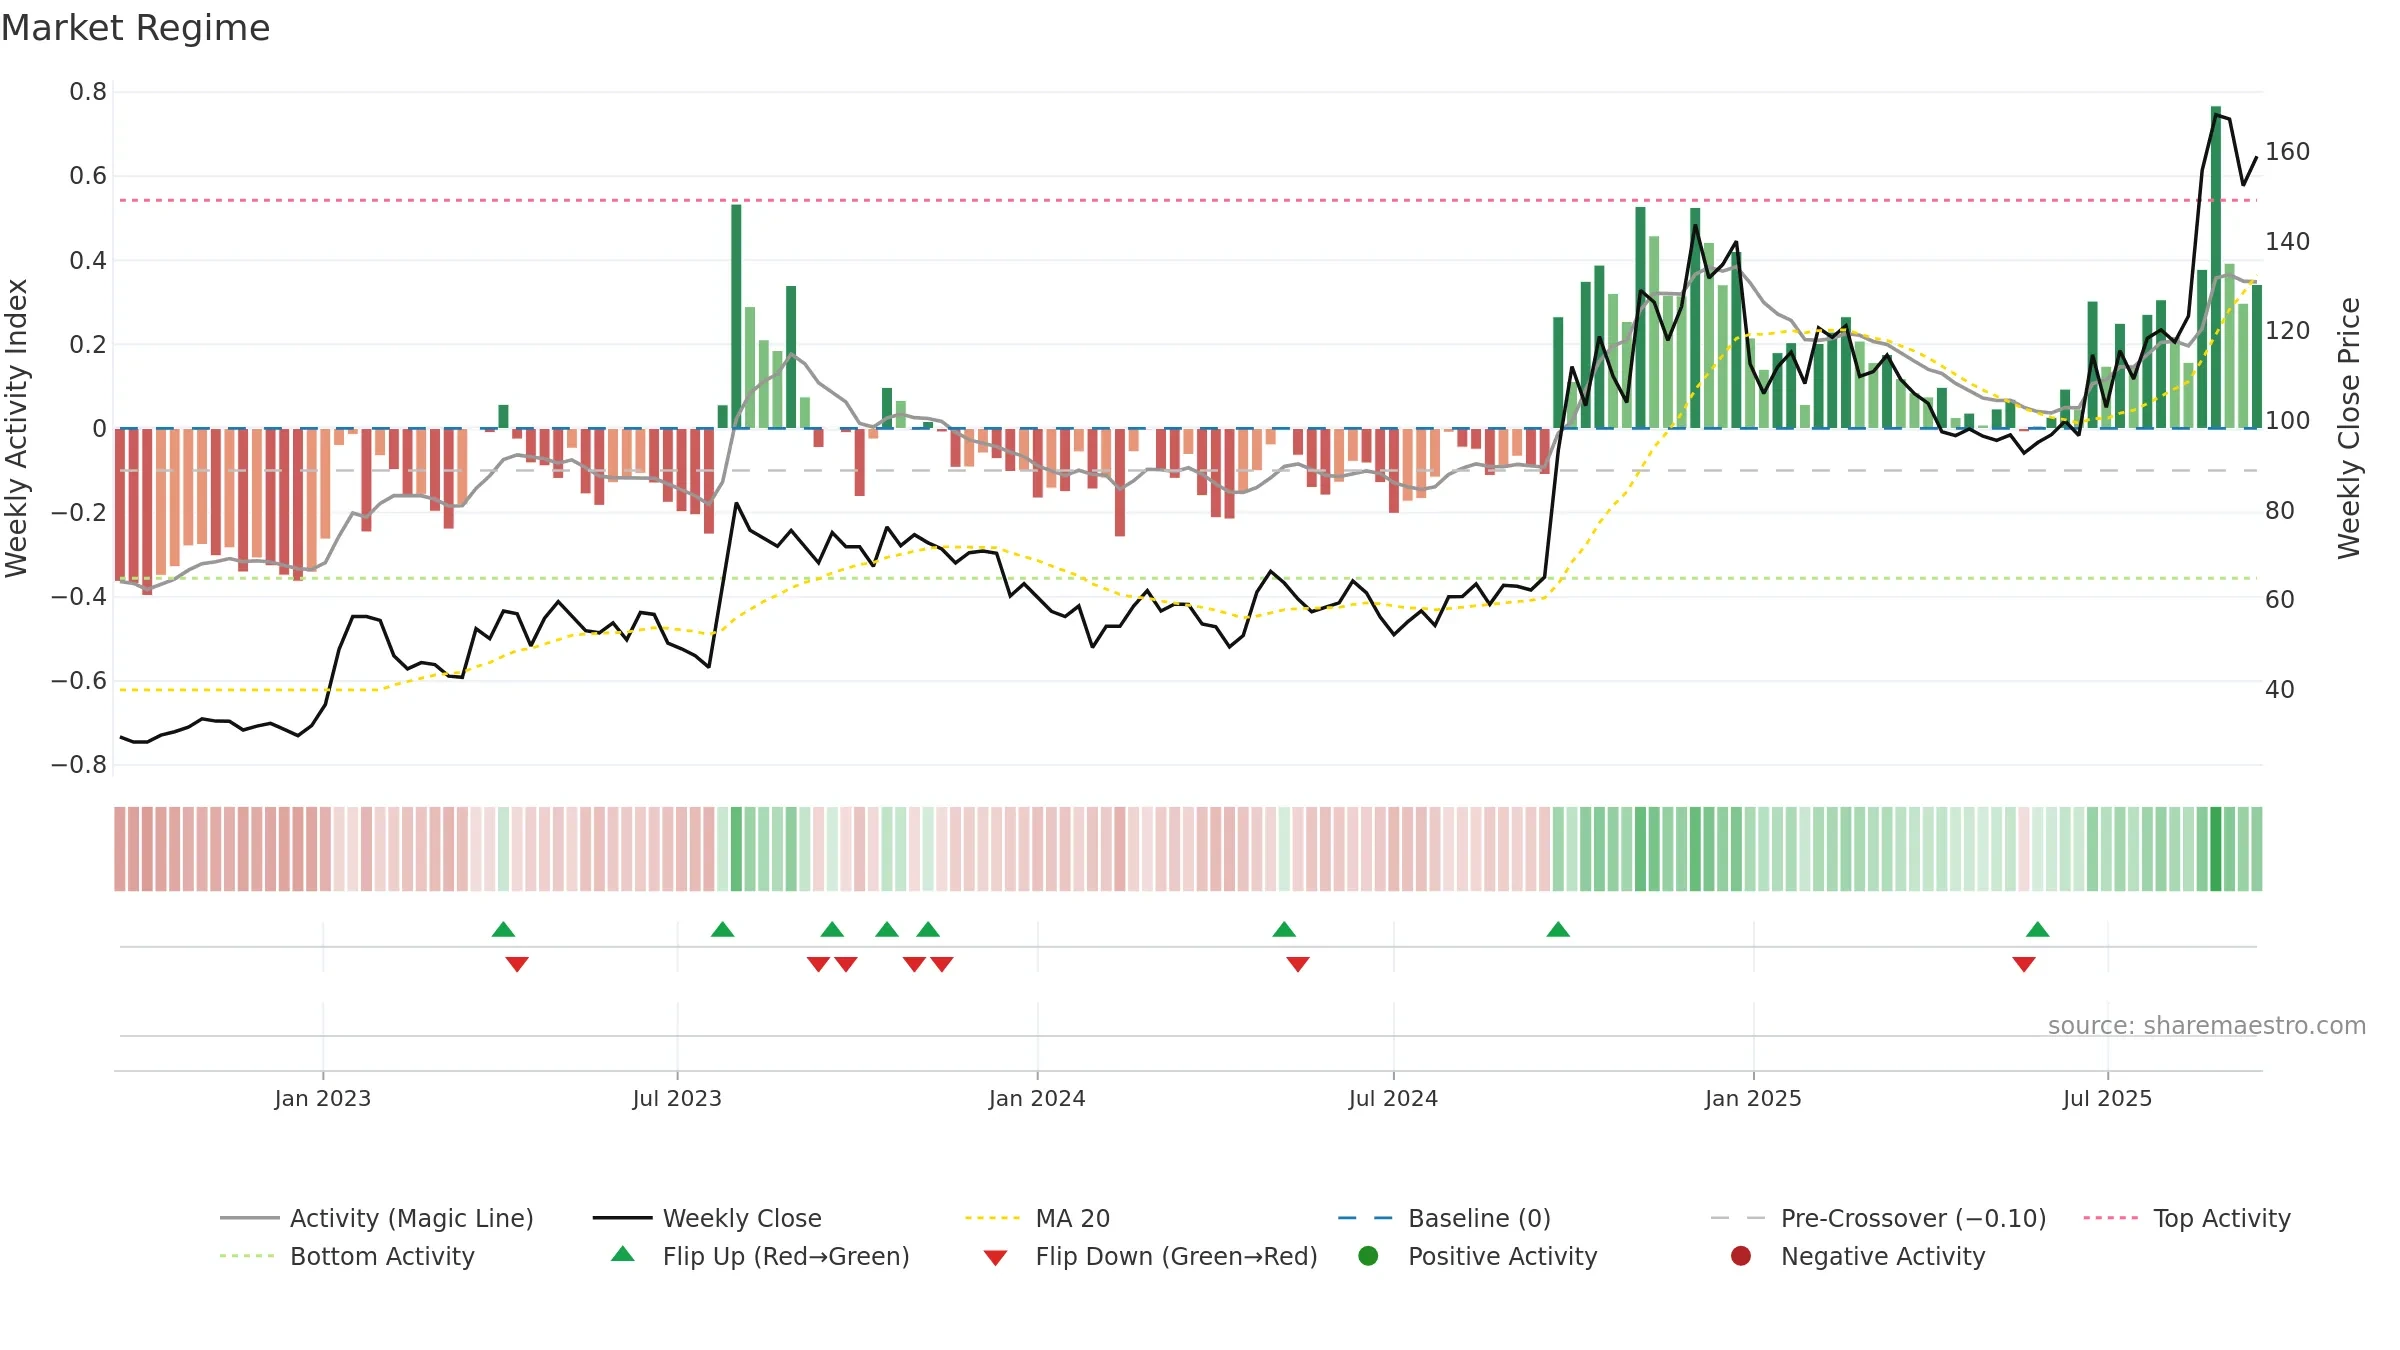Toggle the Flip Up (Red→Green) legend entry

click(760, 1256)
